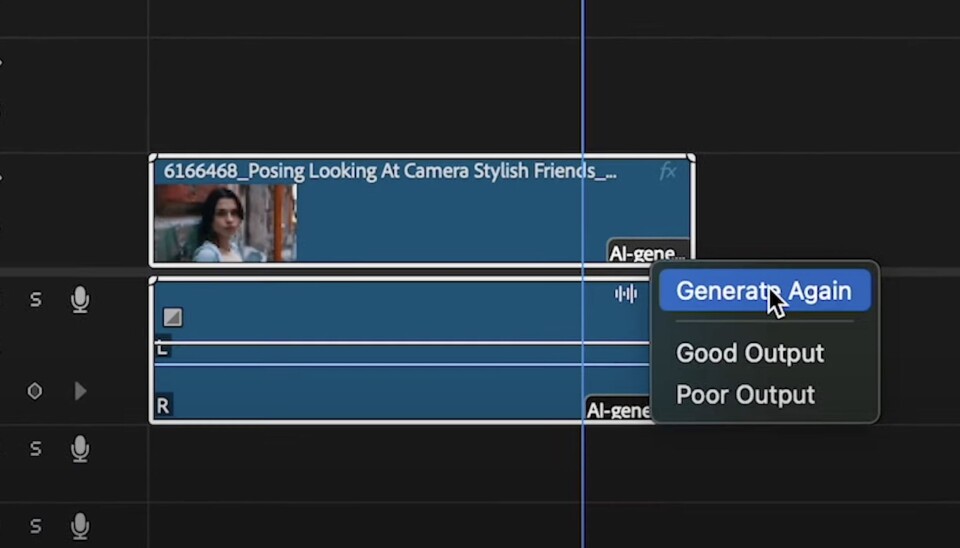Choose Good Output in the context menu
960x548 pixels.
[x=749, y=353]
